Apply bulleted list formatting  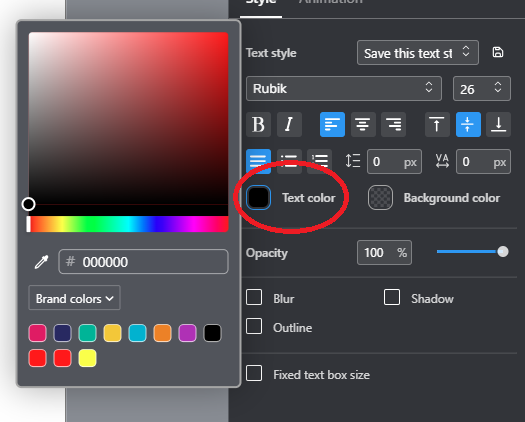point(289,161)
